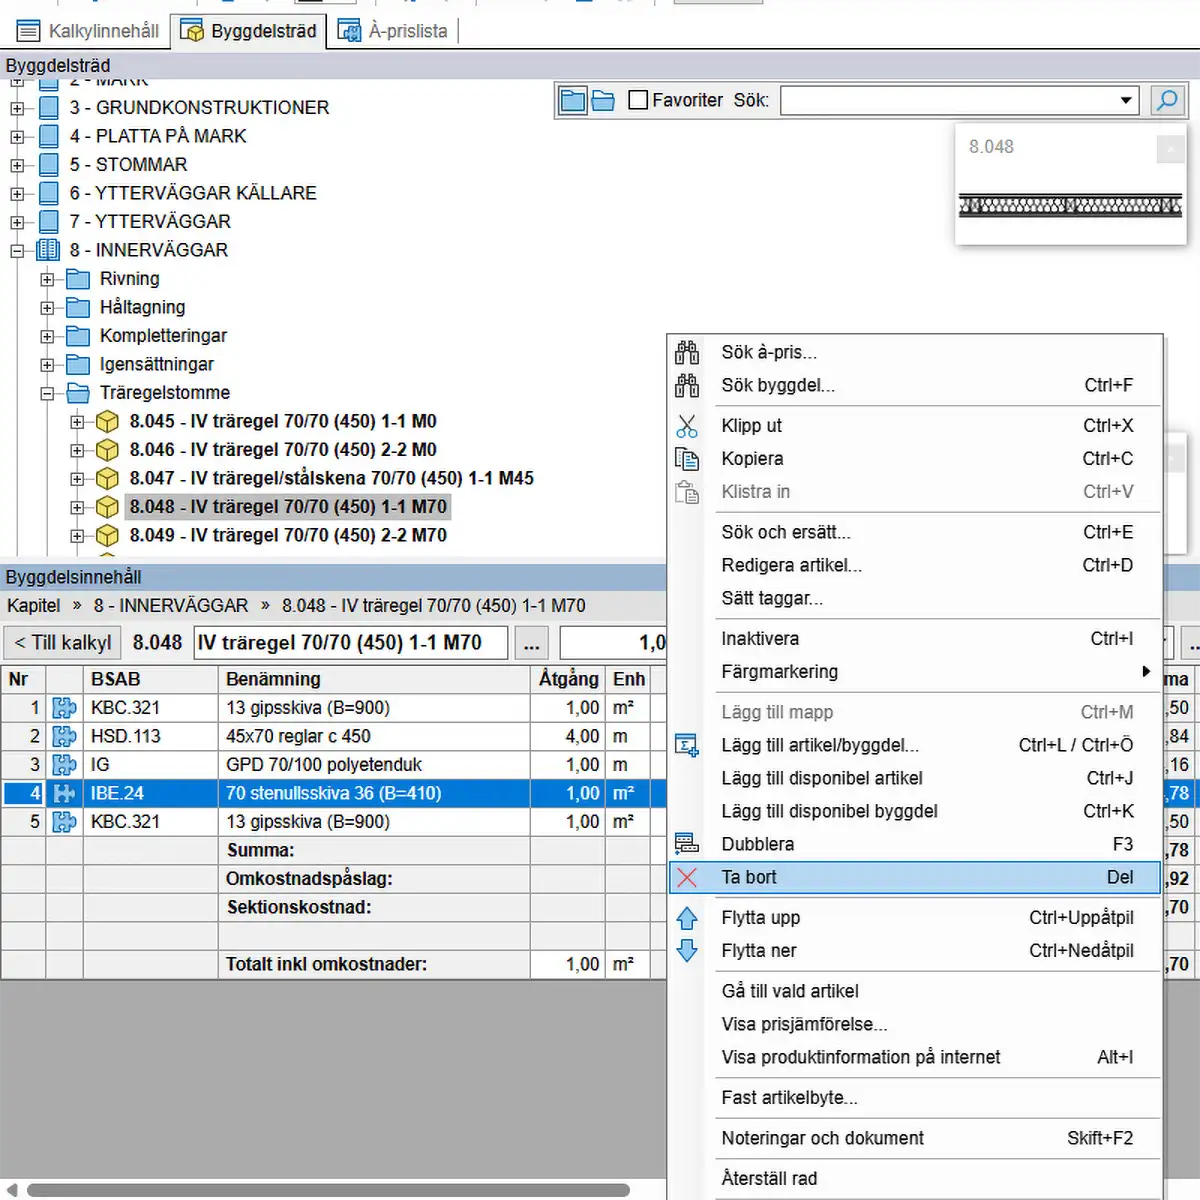Switch to the Kalkylinnehåll tab

coord(88,31)
